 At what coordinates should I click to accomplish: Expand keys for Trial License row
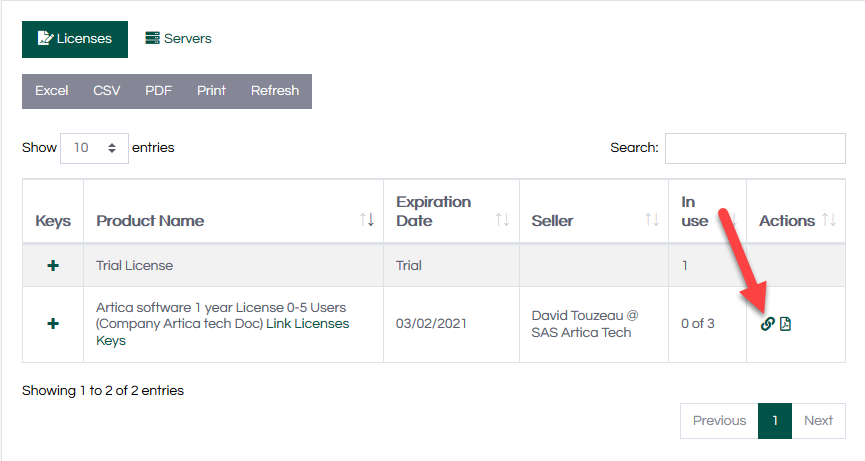click(53, 266)
